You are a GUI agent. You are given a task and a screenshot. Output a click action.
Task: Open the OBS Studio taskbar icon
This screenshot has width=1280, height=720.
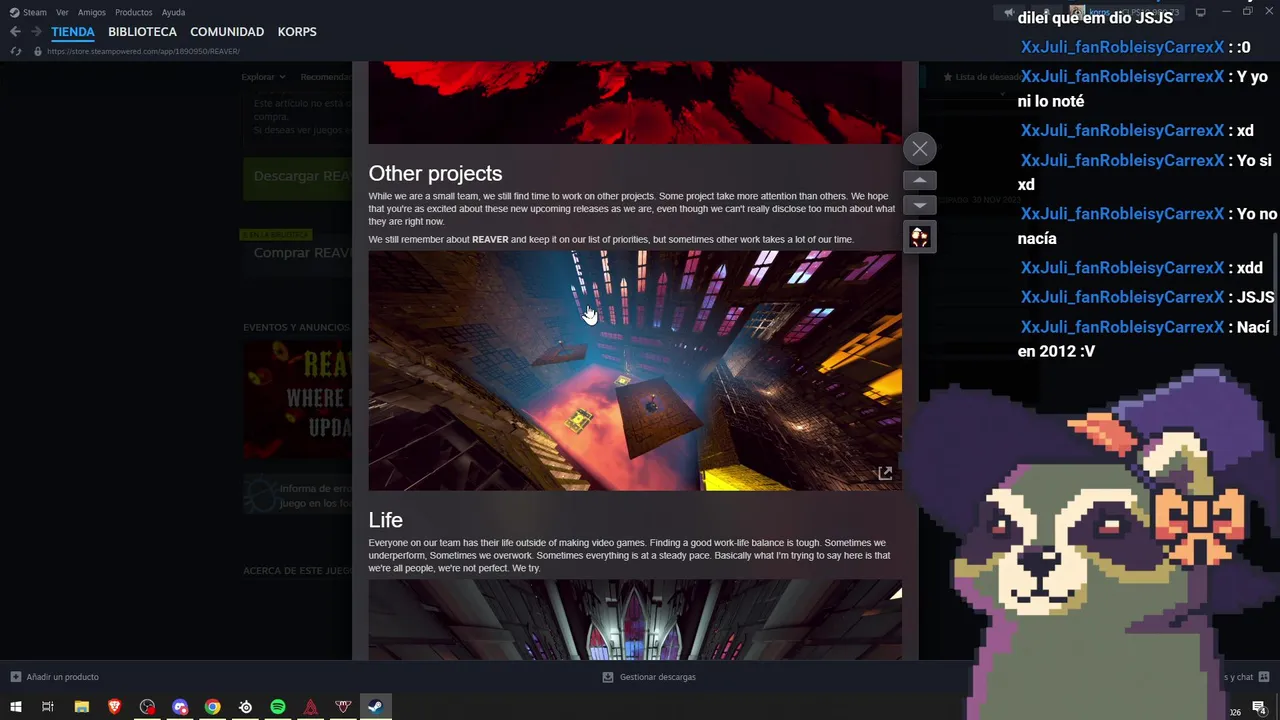148,707
